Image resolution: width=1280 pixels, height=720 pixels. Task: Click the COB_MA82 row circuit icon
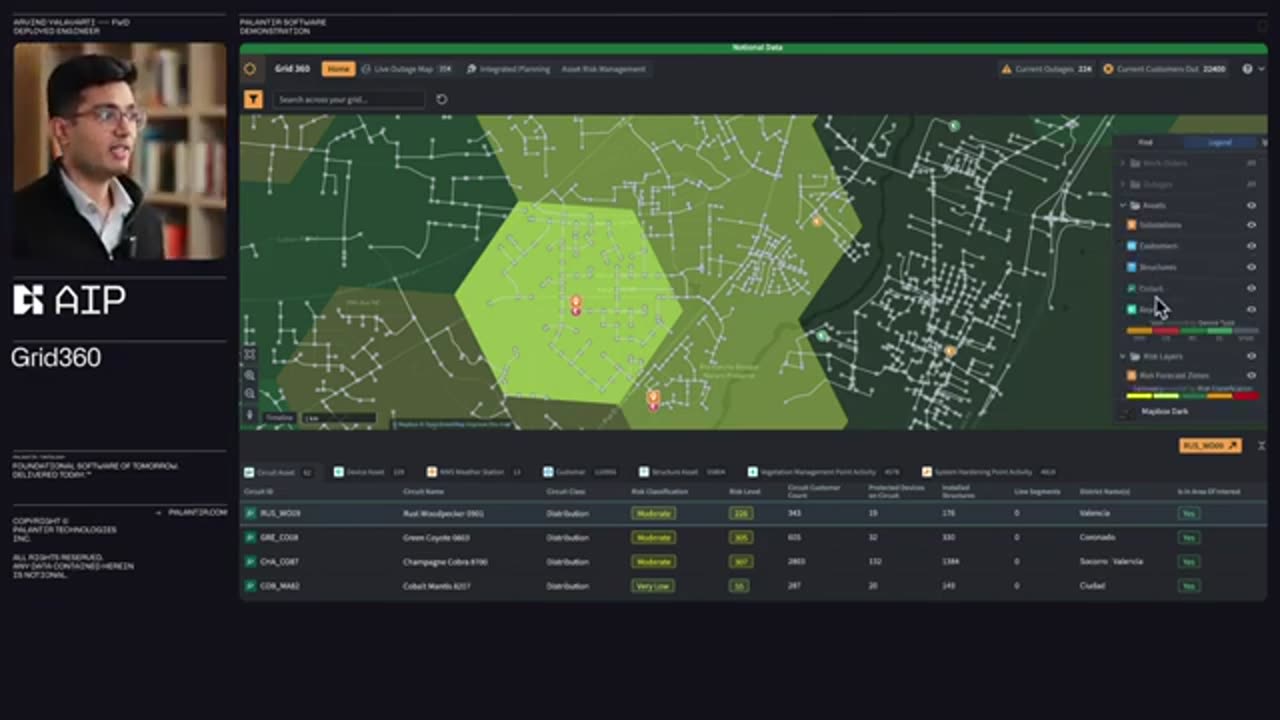250,586
